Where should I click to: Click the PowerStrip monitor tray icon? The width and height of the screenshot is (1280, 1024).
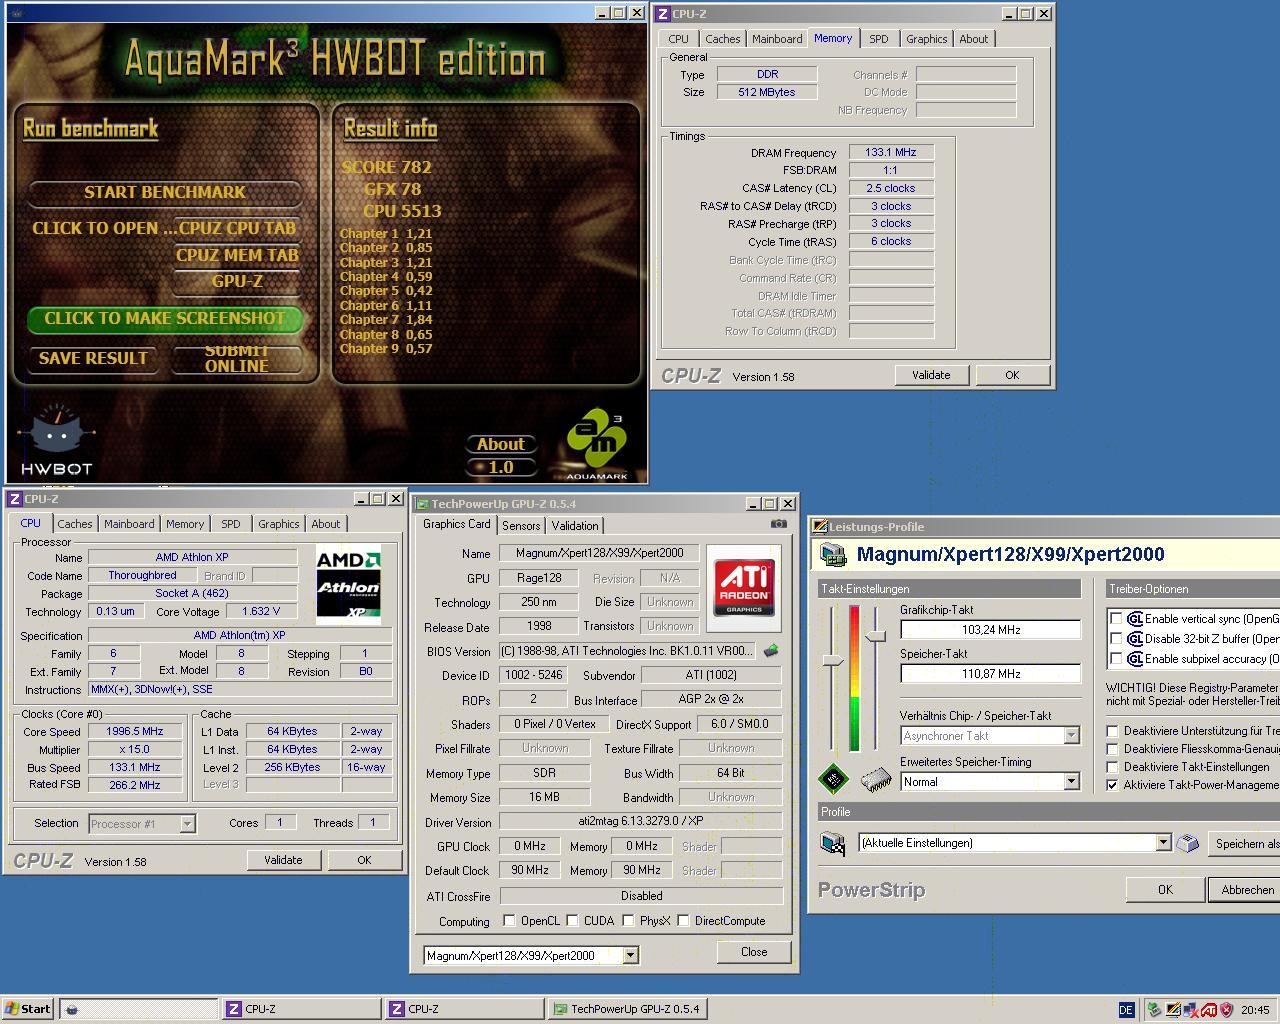(1172, 1010)
